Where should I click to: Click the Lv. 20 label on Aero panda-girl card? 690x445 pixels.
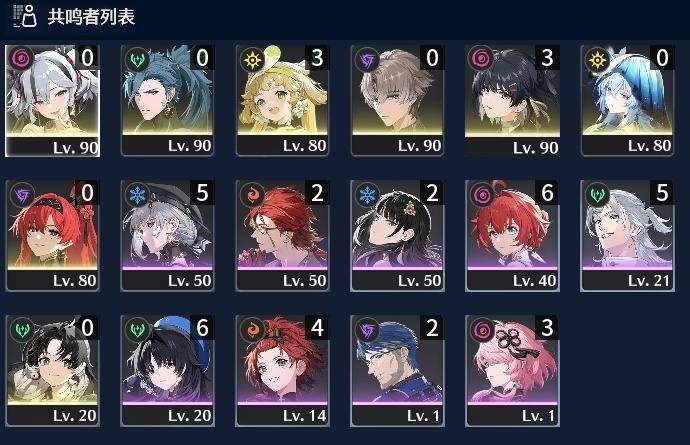click(74, 416)
